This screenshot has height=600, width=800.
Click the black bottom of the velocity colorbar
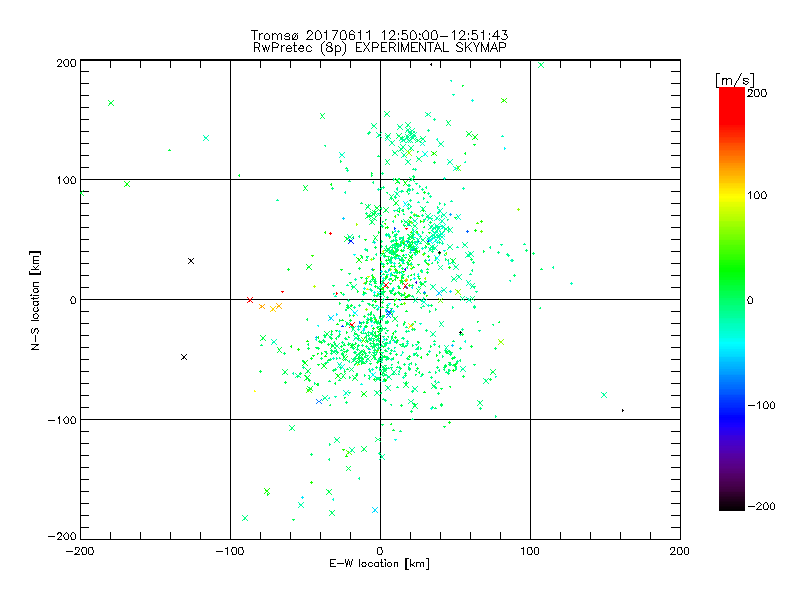point(732,504)
